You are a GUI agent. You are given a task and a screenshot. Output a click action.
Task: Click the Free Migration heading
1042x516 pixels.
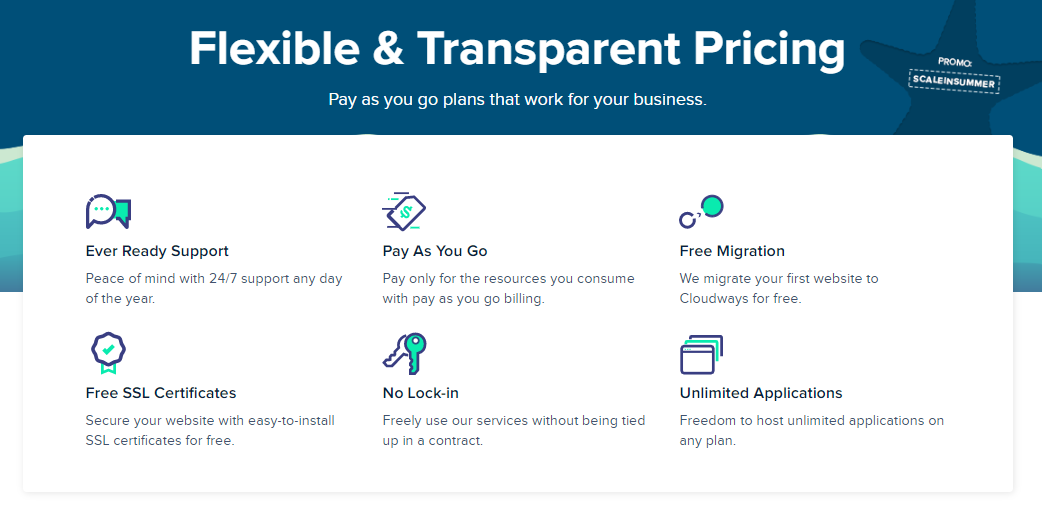pos(732,251)
